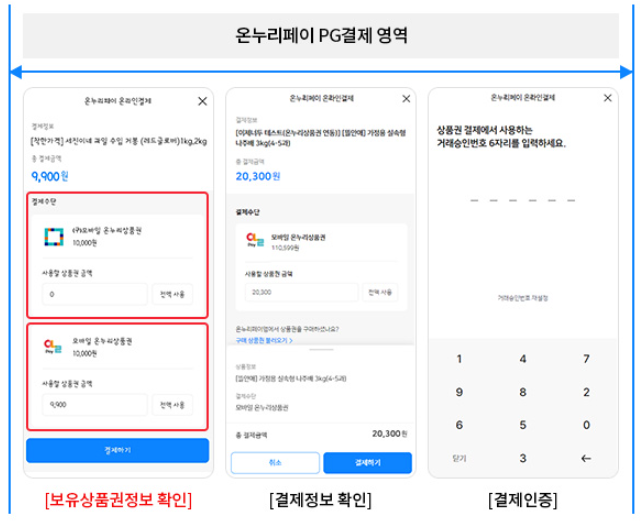
Task: Close the 9,900원 payment screen with X
Action: click(202, 101)
